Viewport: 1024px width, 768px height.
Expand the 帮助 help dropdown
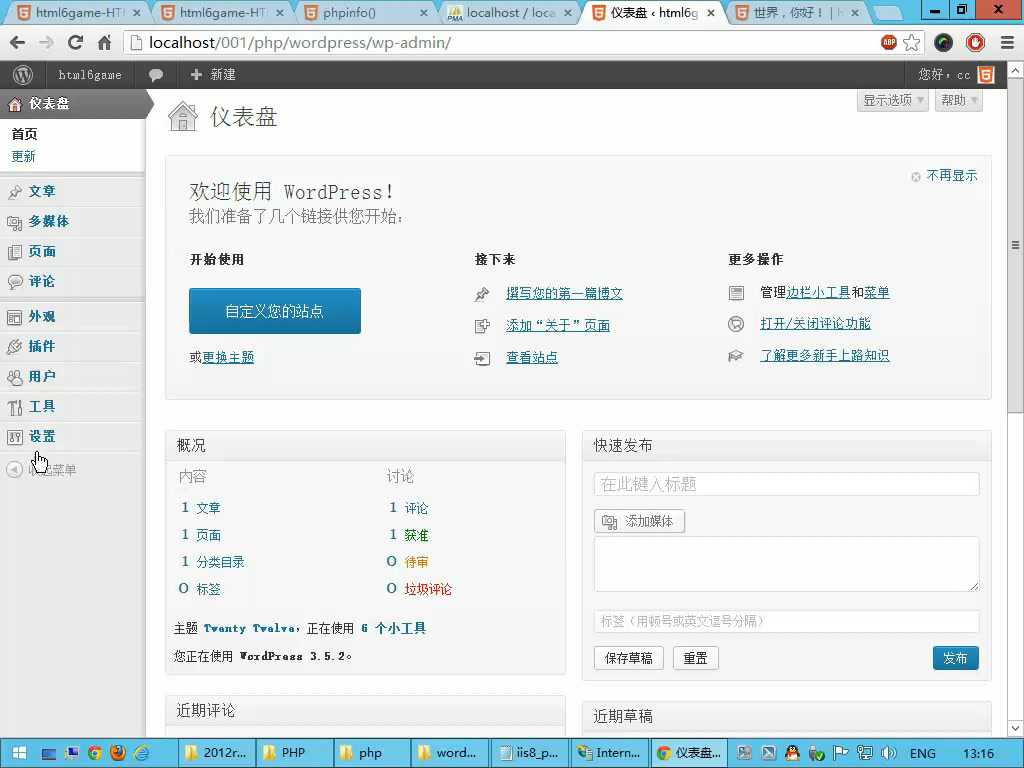(x=959, y=101)
